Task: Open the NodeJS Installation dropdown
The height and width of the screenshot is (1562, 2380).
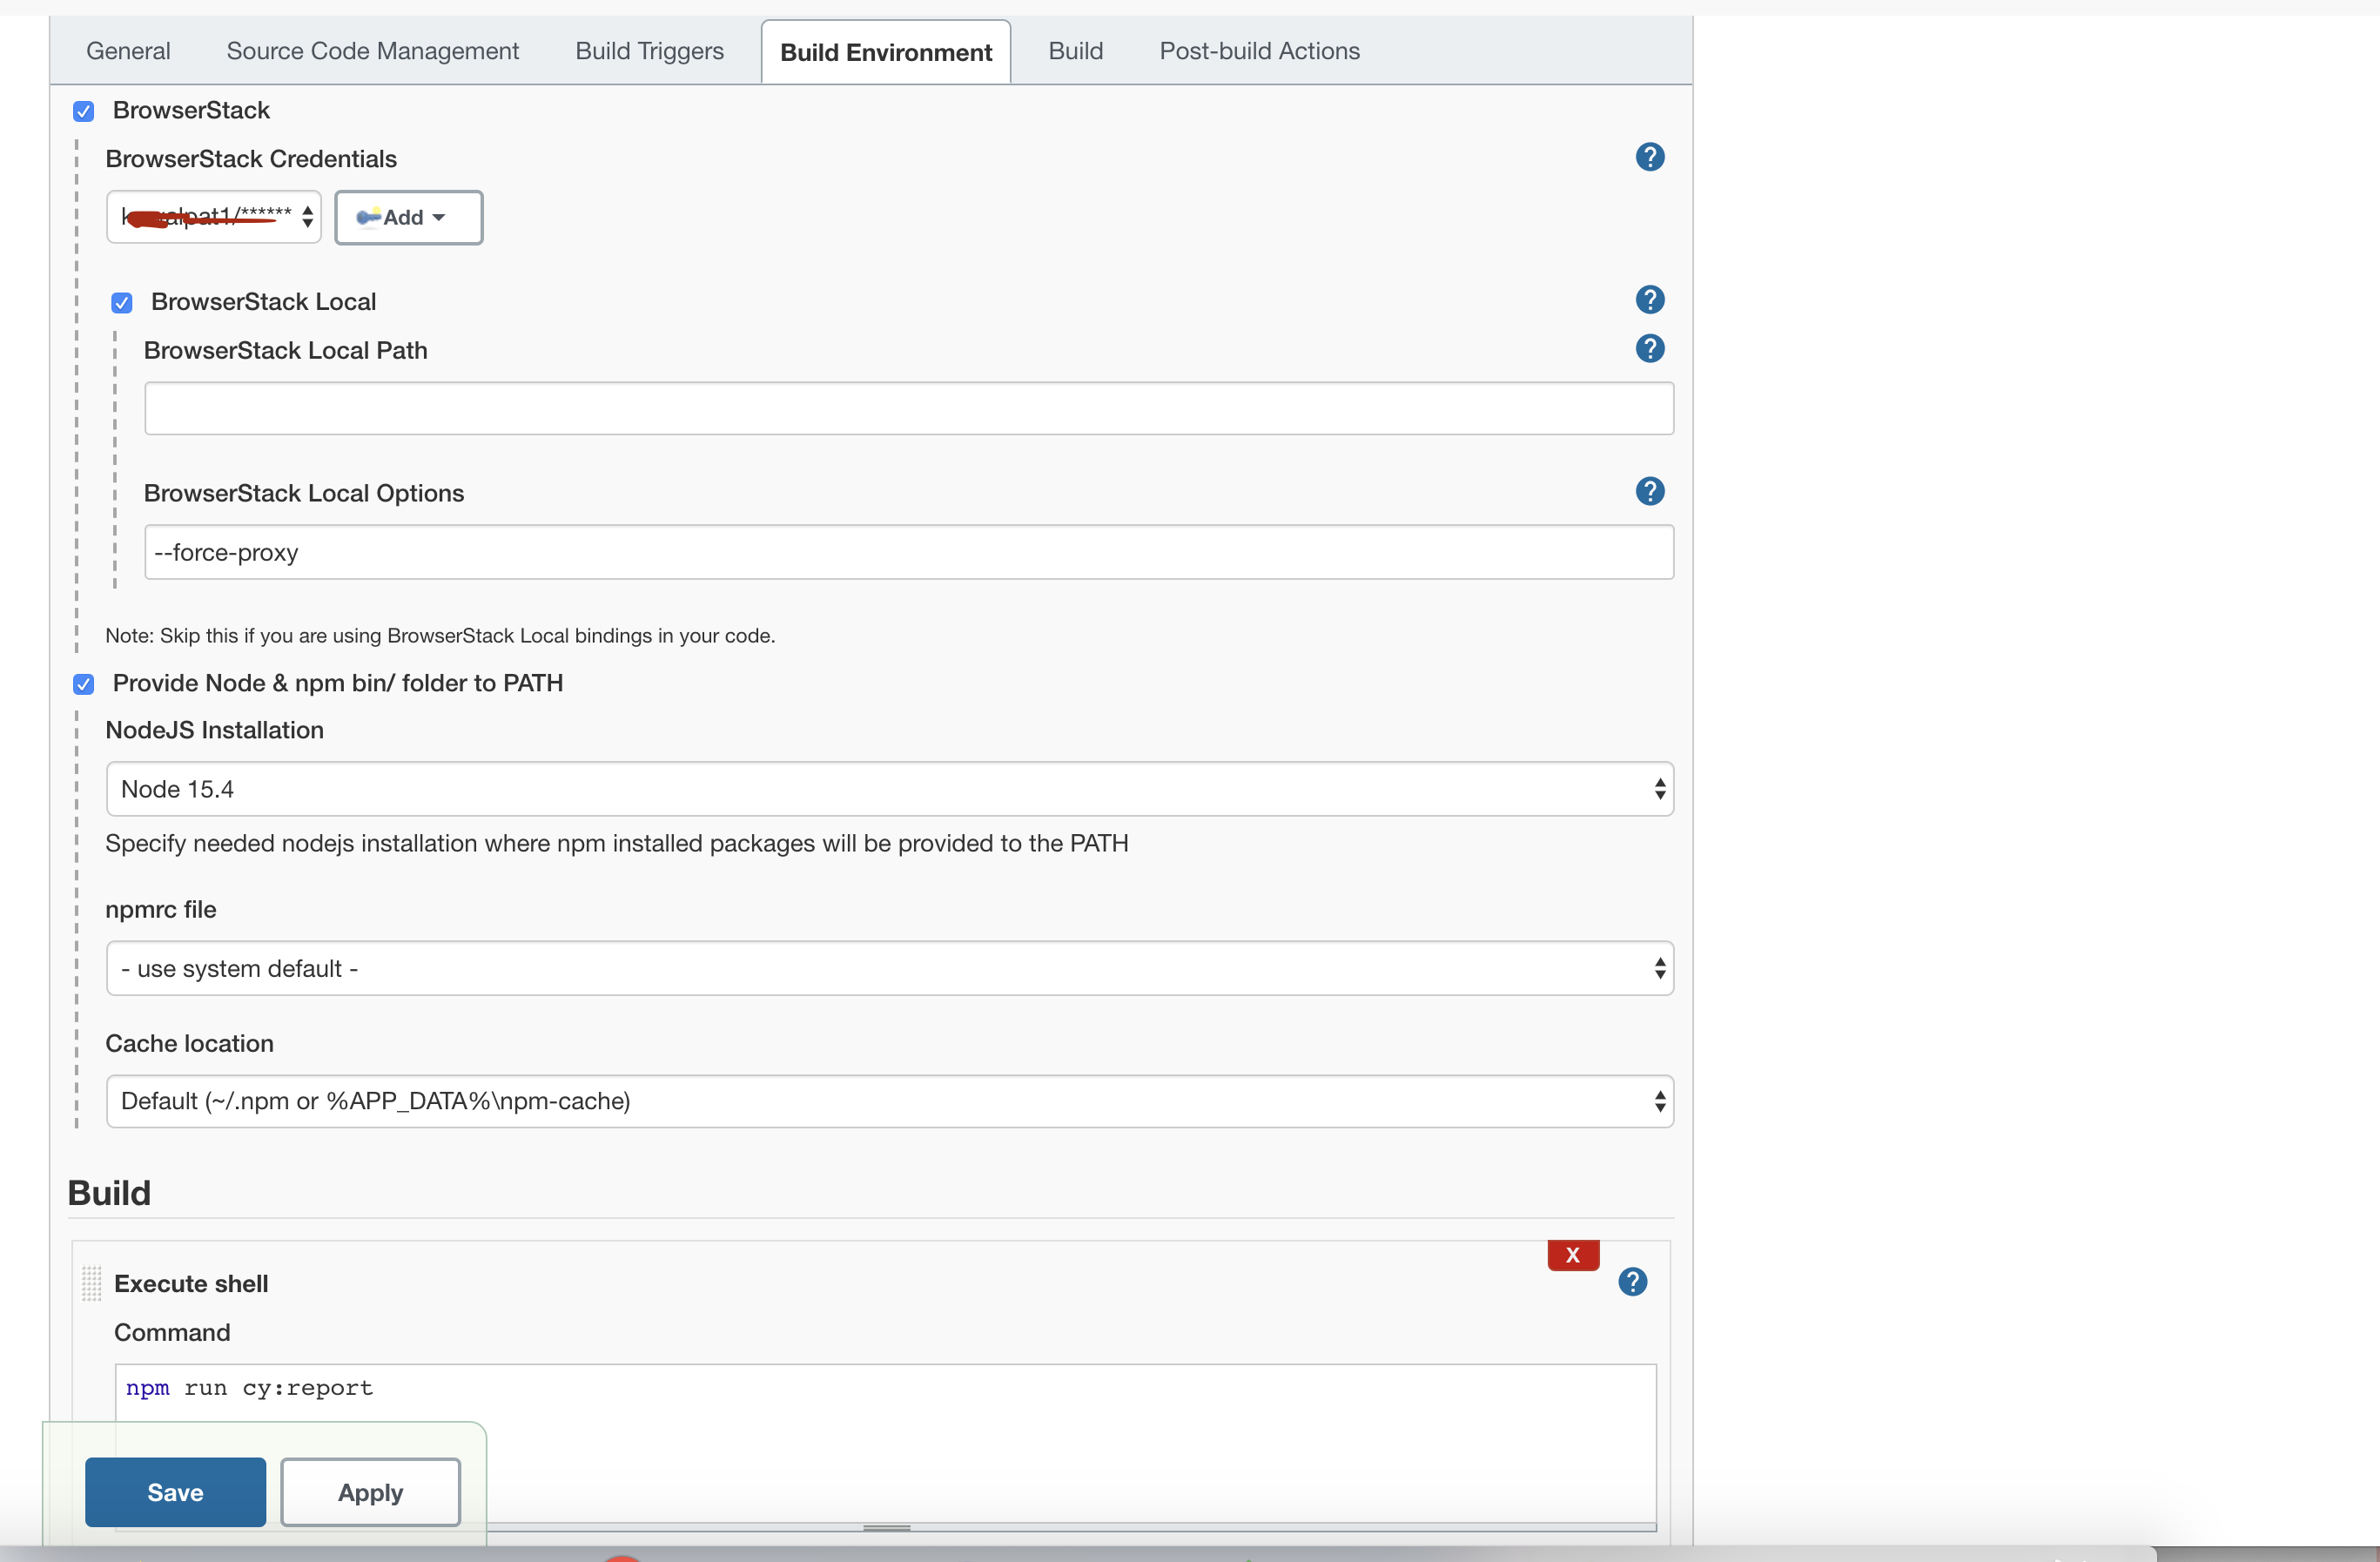Action: pos(889,789)
